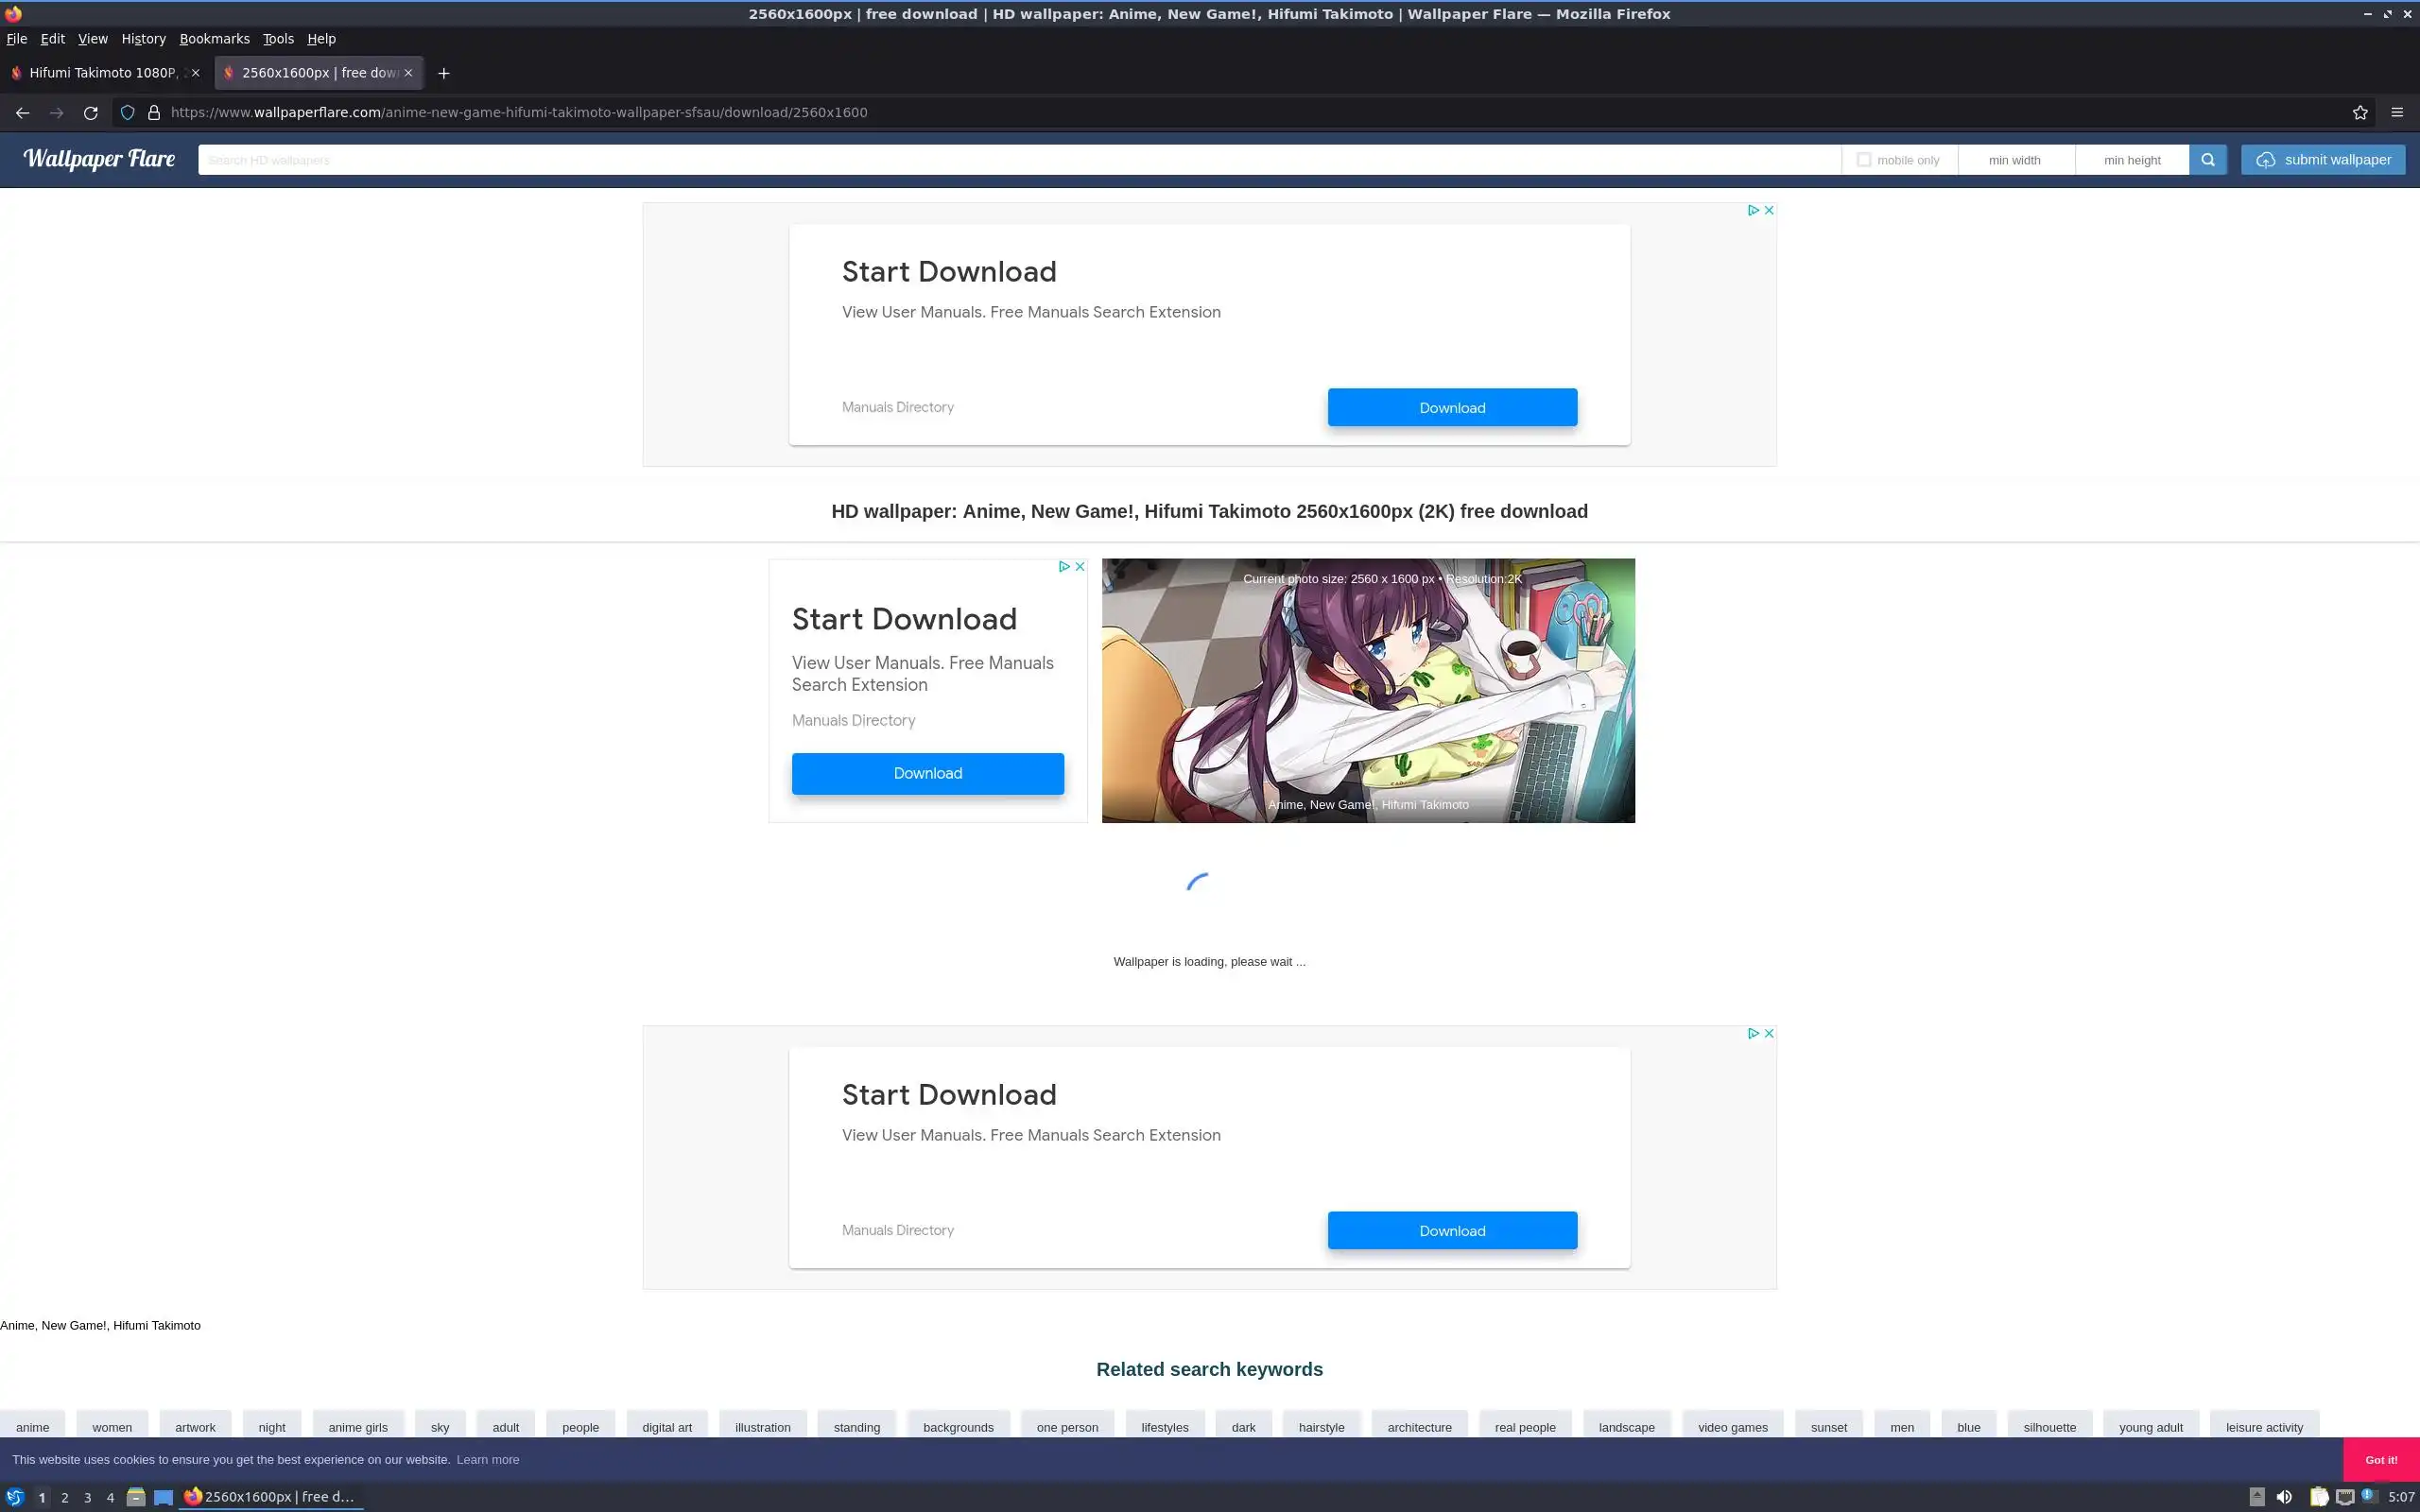Screen dimensions: 2420x1512
Task: Open the Learn more cookie link
Action: pyautogui.click(x=487, y=1460)
